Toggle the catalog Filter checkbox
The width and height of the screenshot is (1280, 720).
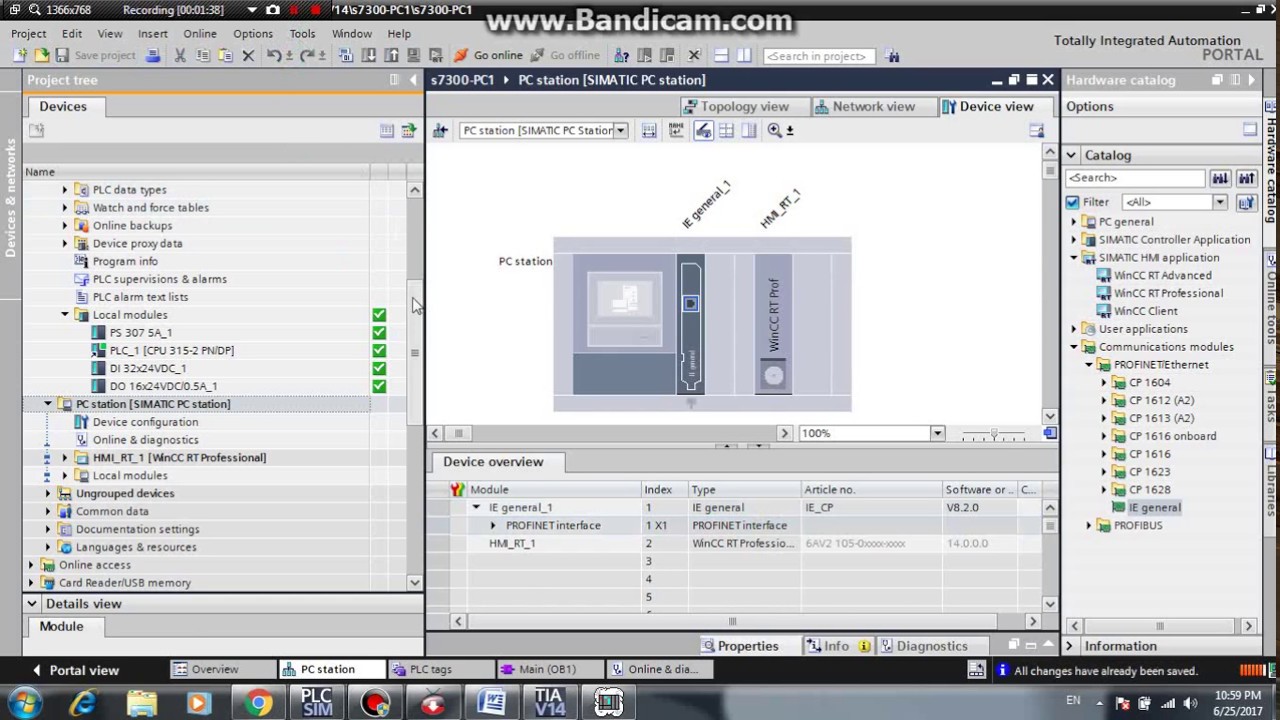(1072, 202)
